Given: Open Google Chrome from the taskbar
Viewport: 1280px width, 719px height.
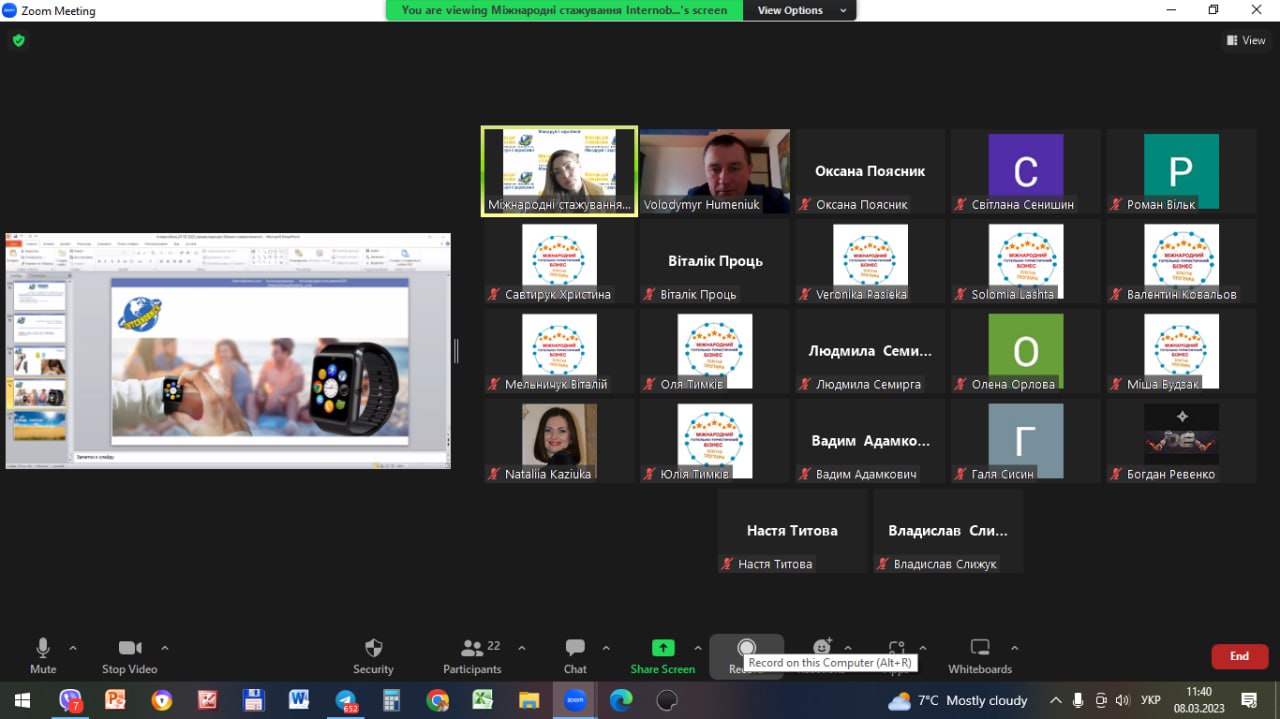Looking at the screenshot, I should (x=438, y=700).
